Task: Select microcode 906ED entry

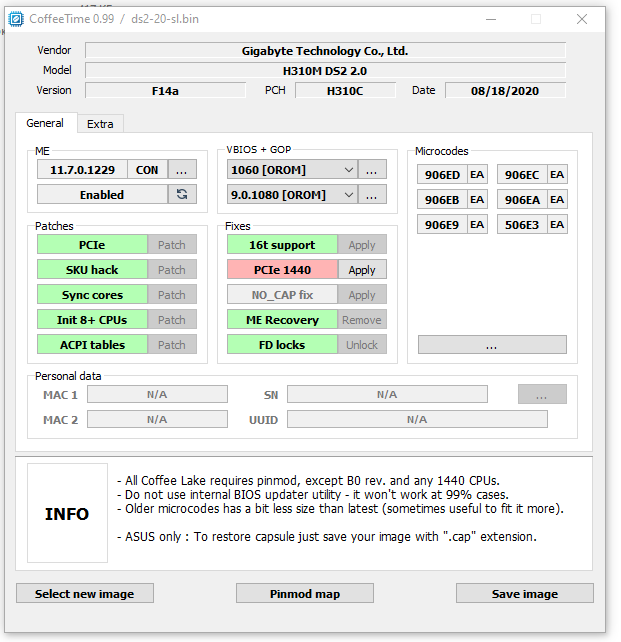Action: tap(442, 174)
